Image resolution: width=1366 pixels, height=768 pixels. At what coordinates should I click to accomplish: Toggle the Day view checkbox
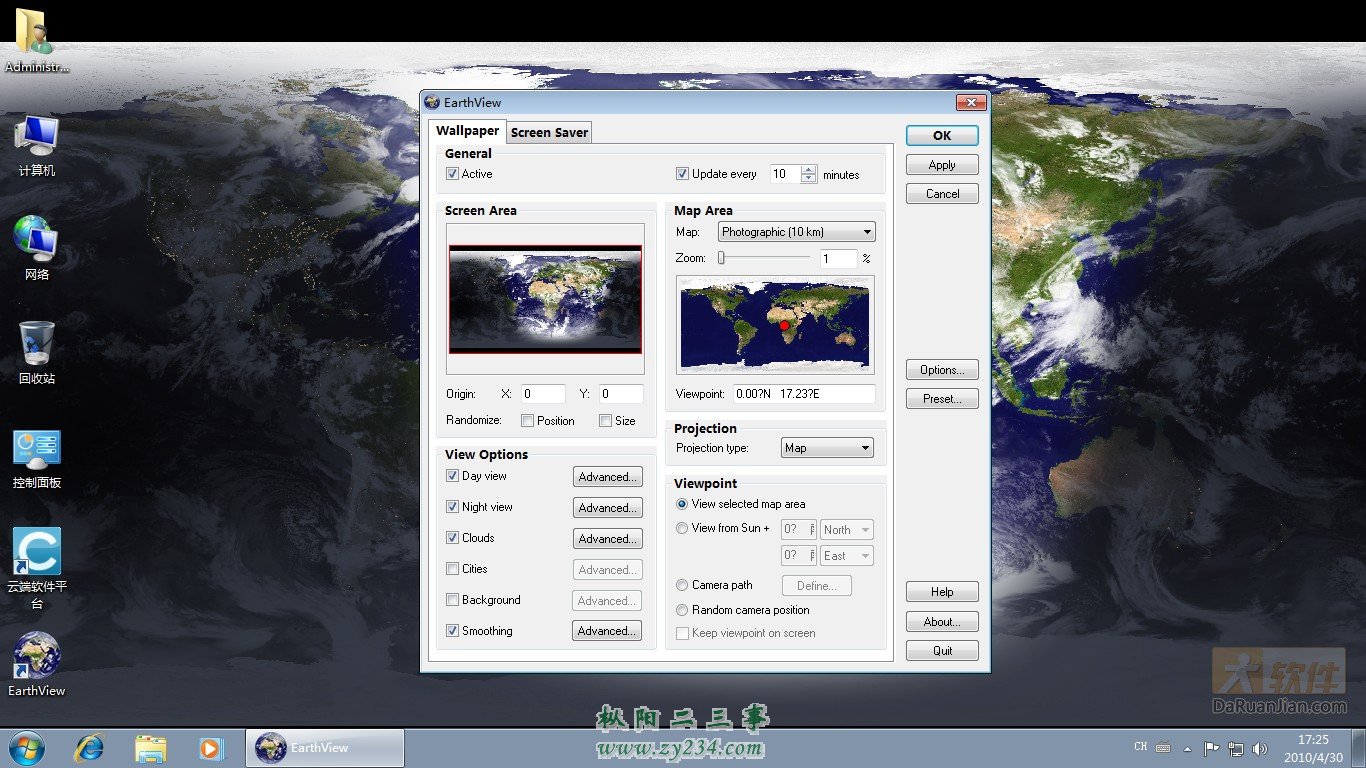point(452,476)
